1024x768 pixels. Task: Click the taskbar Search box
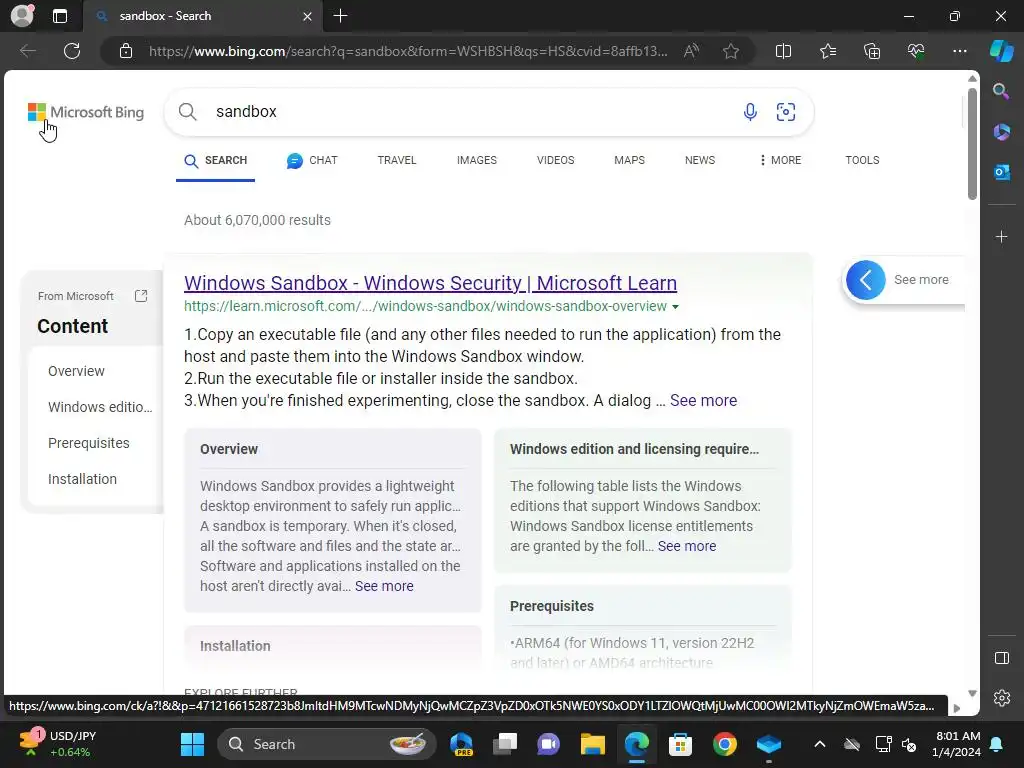pos(327,744)
